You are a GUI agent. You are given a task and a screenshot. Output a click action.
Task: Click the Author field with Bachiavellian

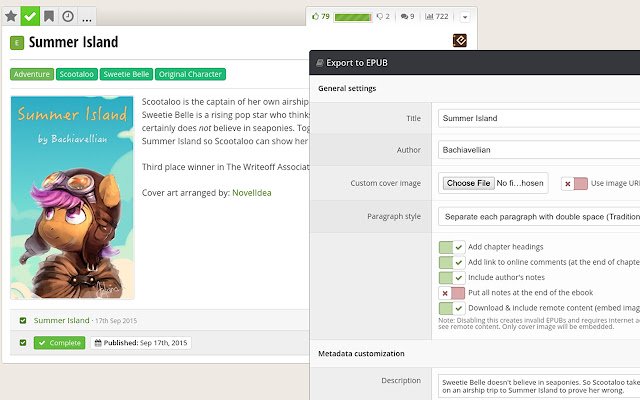click(x=539, y=150)
